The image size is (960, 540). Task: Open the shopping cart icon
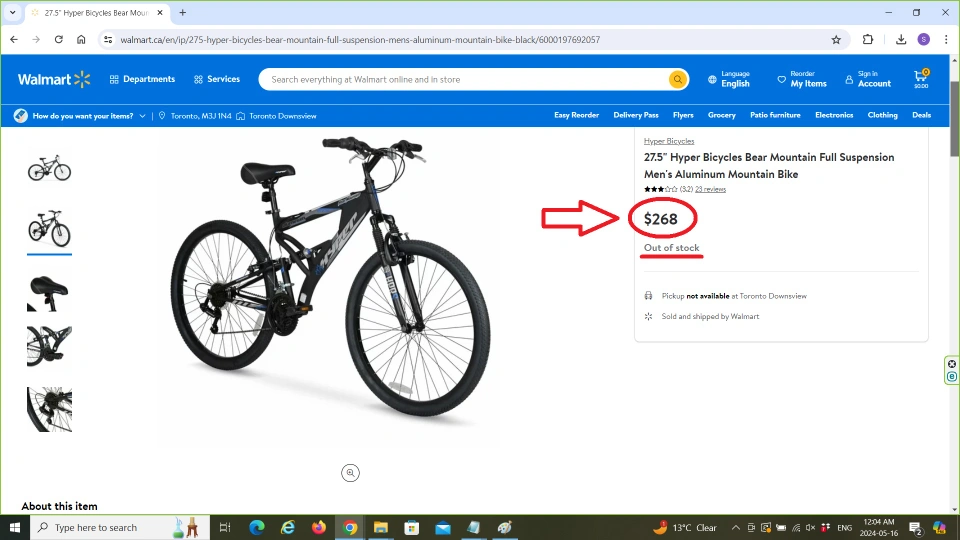tap(920, 78)
